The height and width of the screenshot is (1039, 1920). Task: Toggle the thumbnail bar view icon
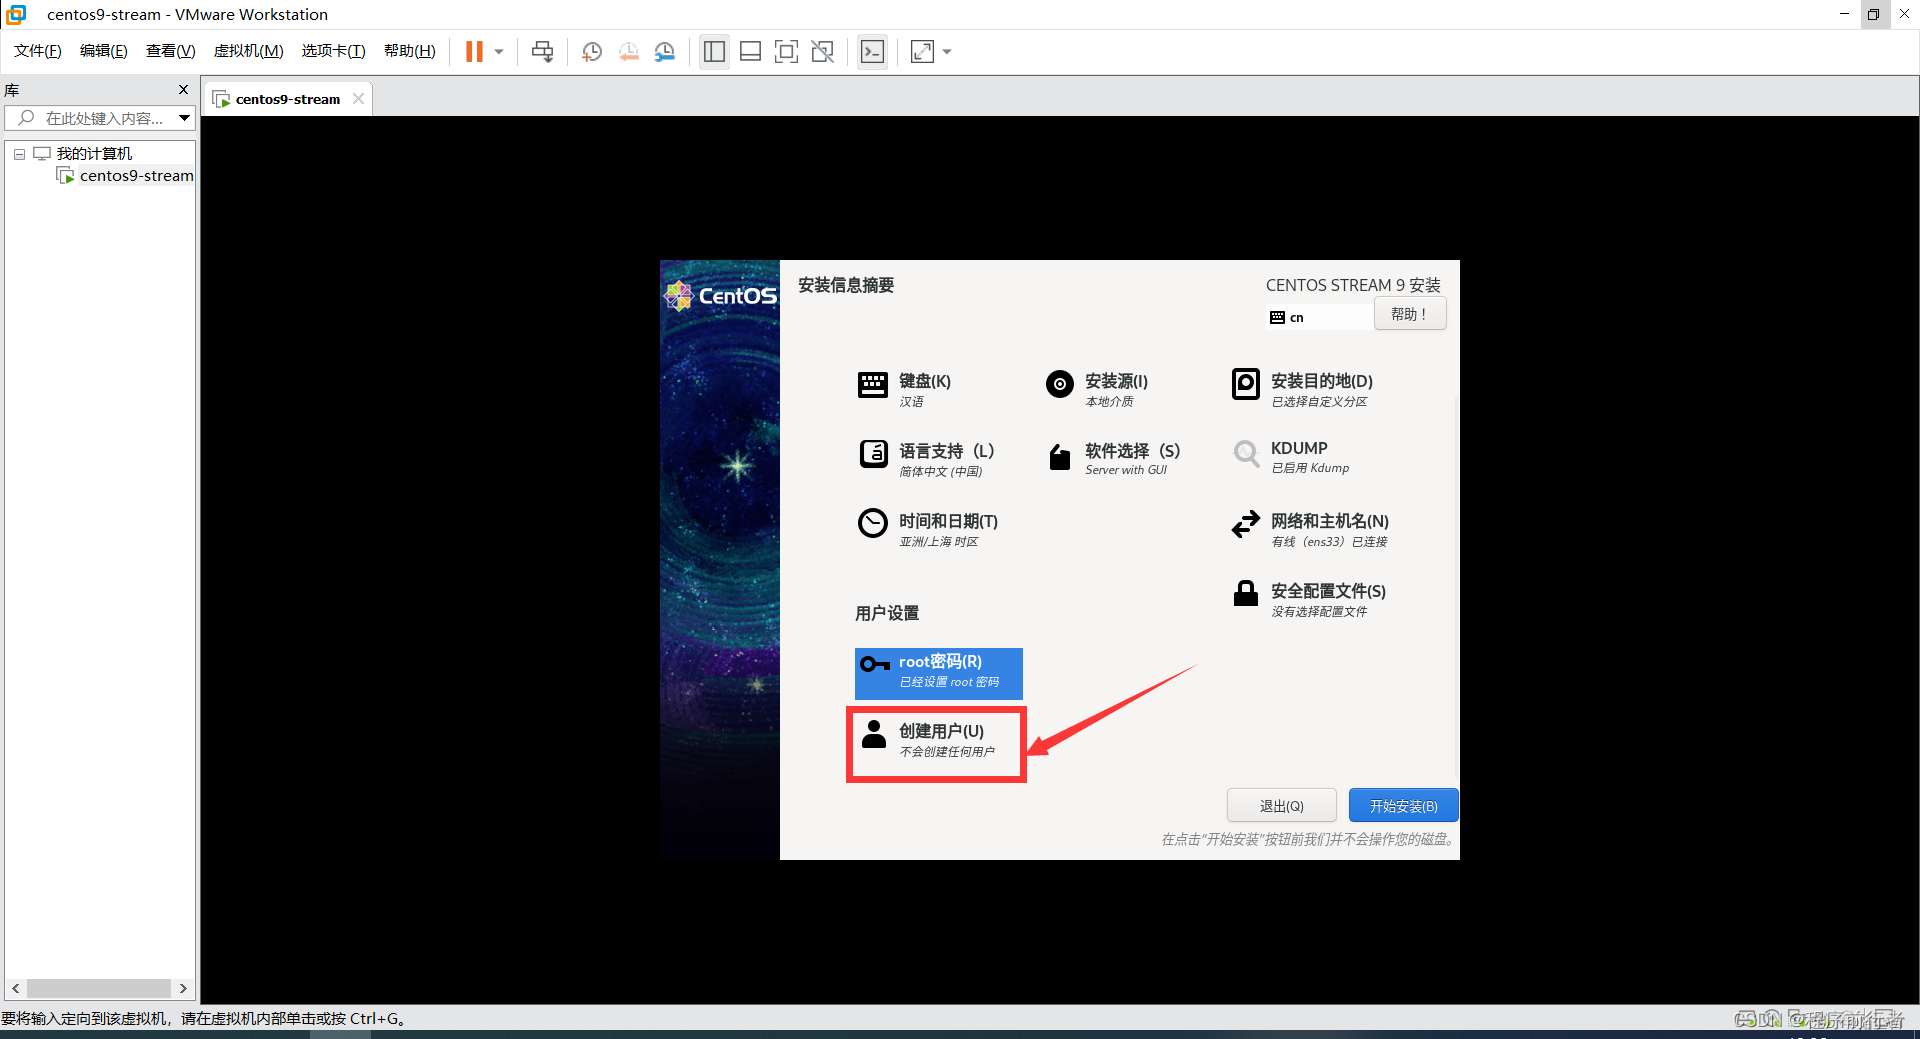point(750,51)
